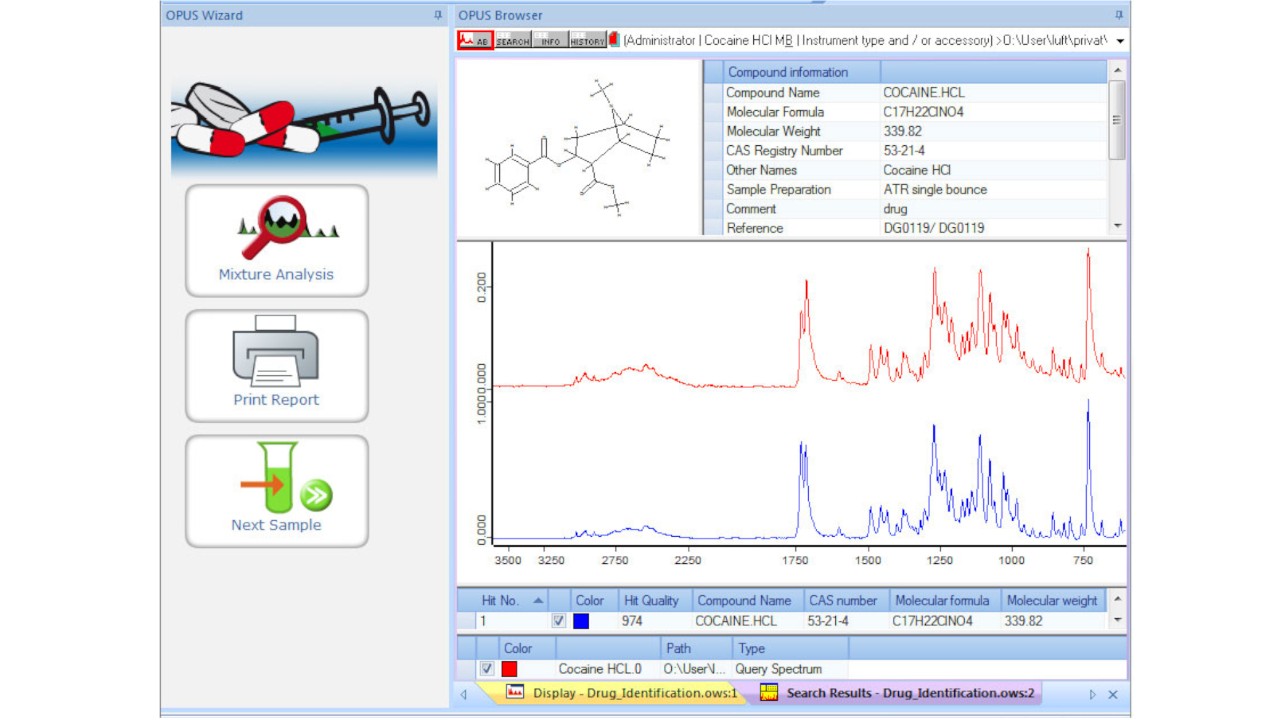Sort by Hit No. column header

[513, 601]
